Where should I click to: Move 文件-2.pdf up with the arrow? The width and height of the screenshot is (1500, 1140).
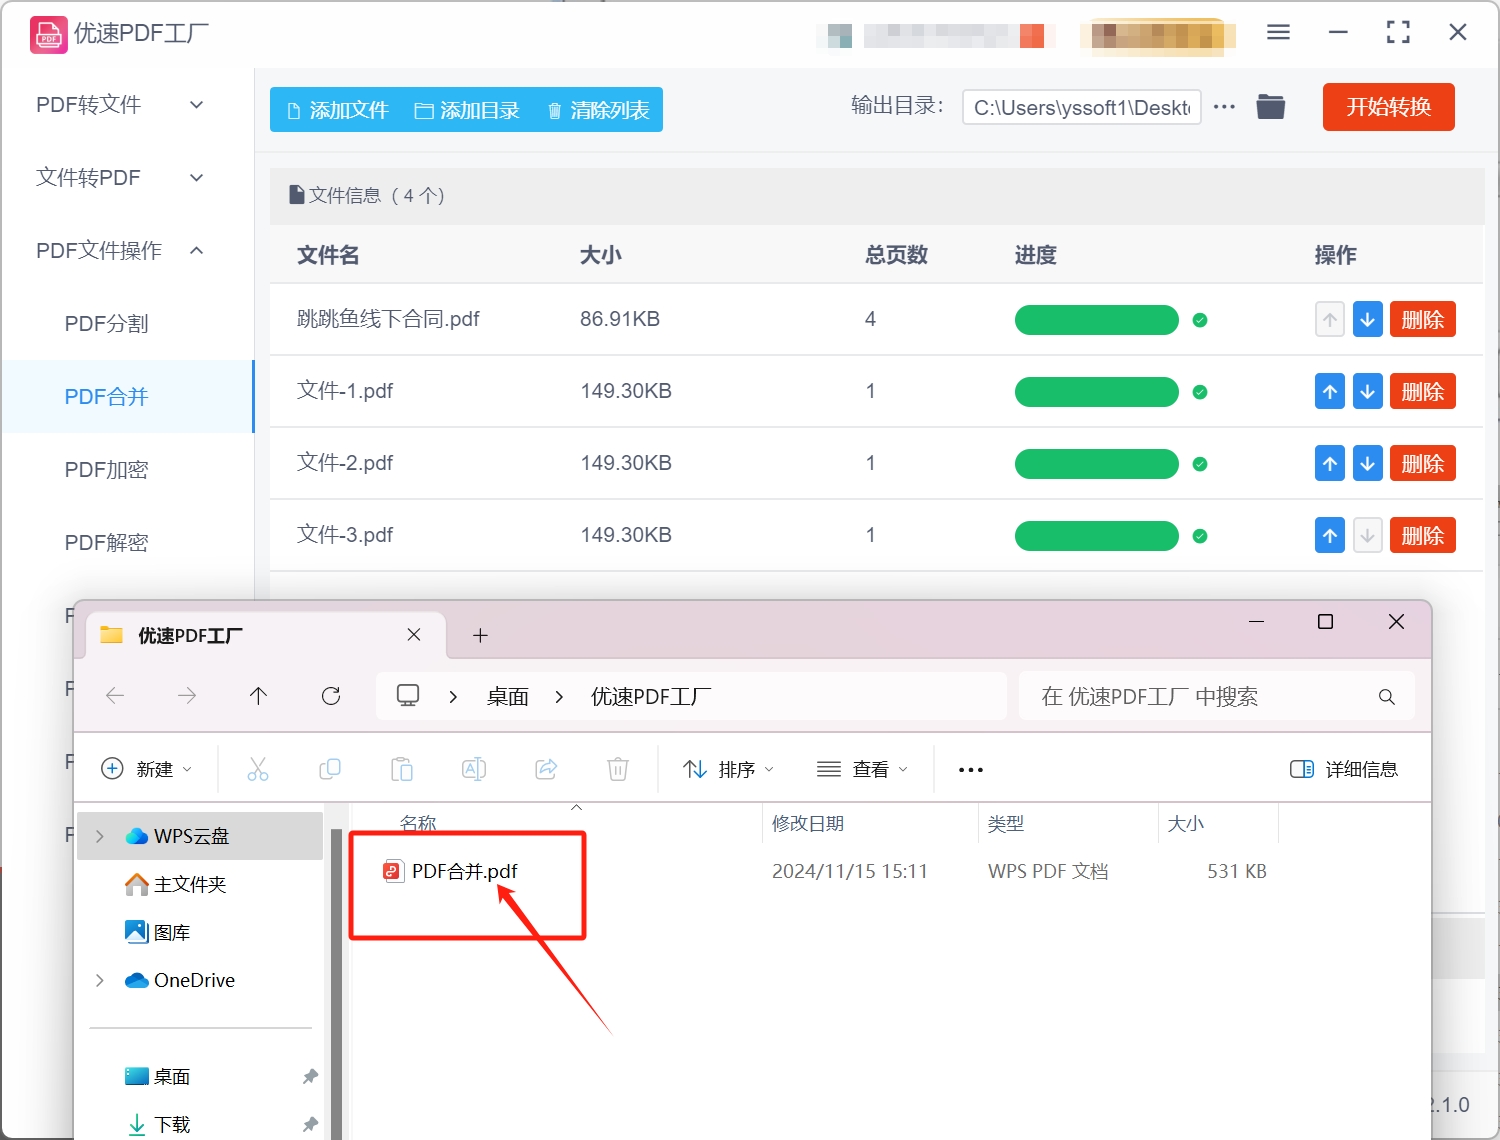(x=1329, y=464)
